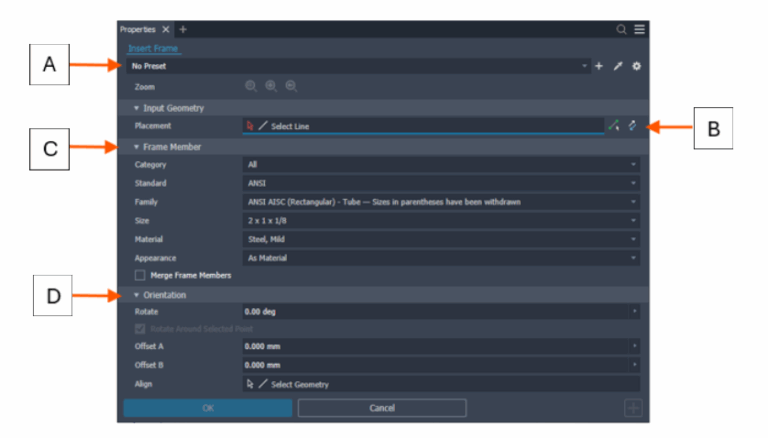This screenshot has height=438, width=768.
Task: Open the Rotate field arrow flyout
Action: pyautogui.click(x=634, y=312)
